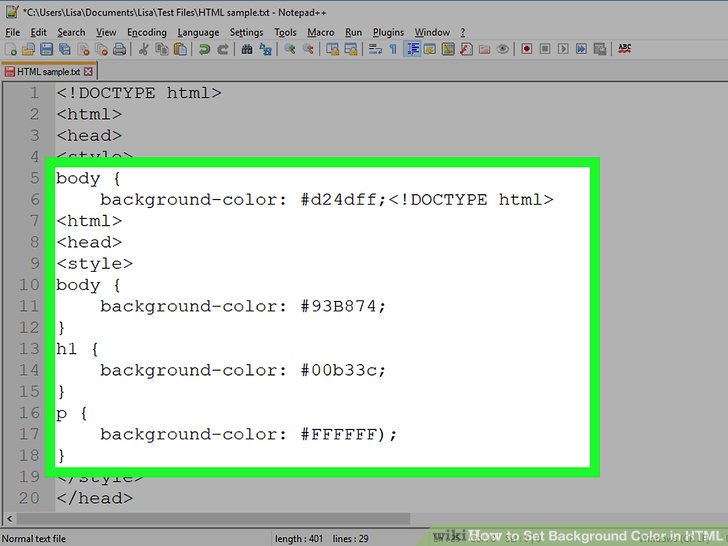Undo with the green arrow icon
This screenshot has height=546, width=728.
pos(204,49)
